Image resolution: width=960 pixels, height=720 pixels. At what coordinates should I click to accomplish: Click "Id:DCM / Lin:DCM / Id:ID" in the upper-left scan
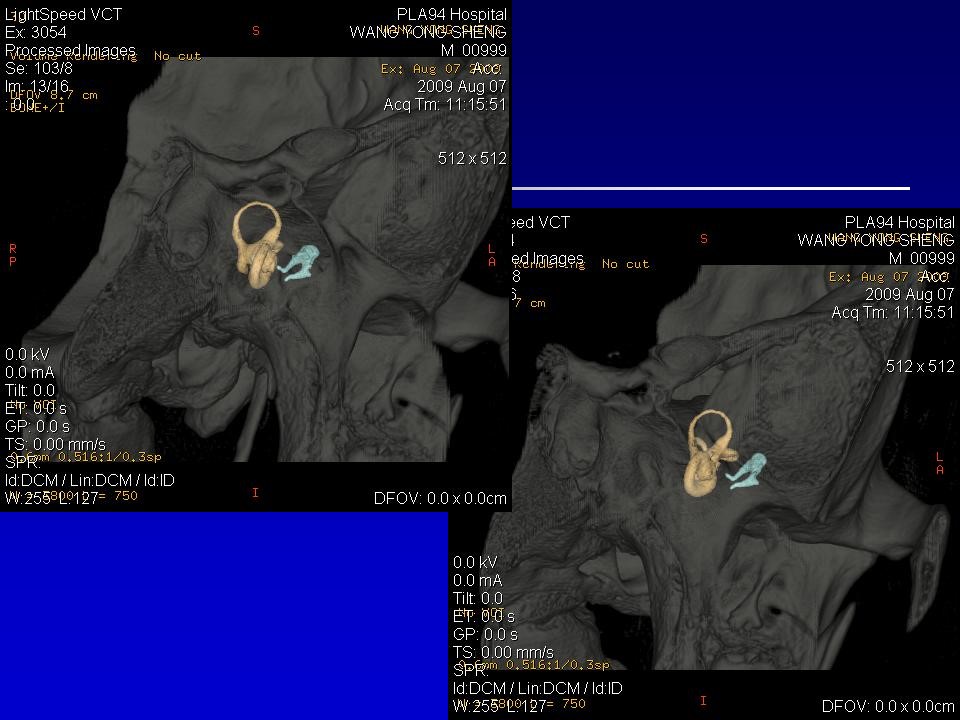[x=89, y=480]
